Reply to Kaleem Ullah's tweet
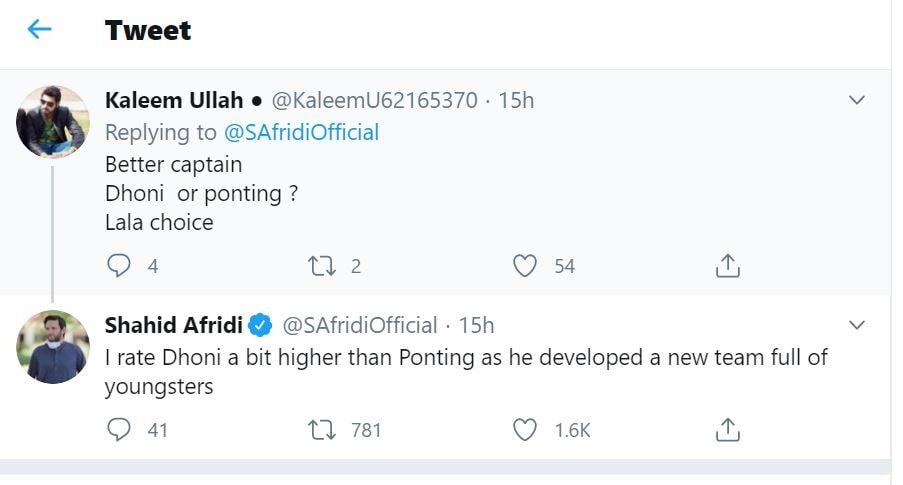The image size is (903, 485). coord(119,266)
